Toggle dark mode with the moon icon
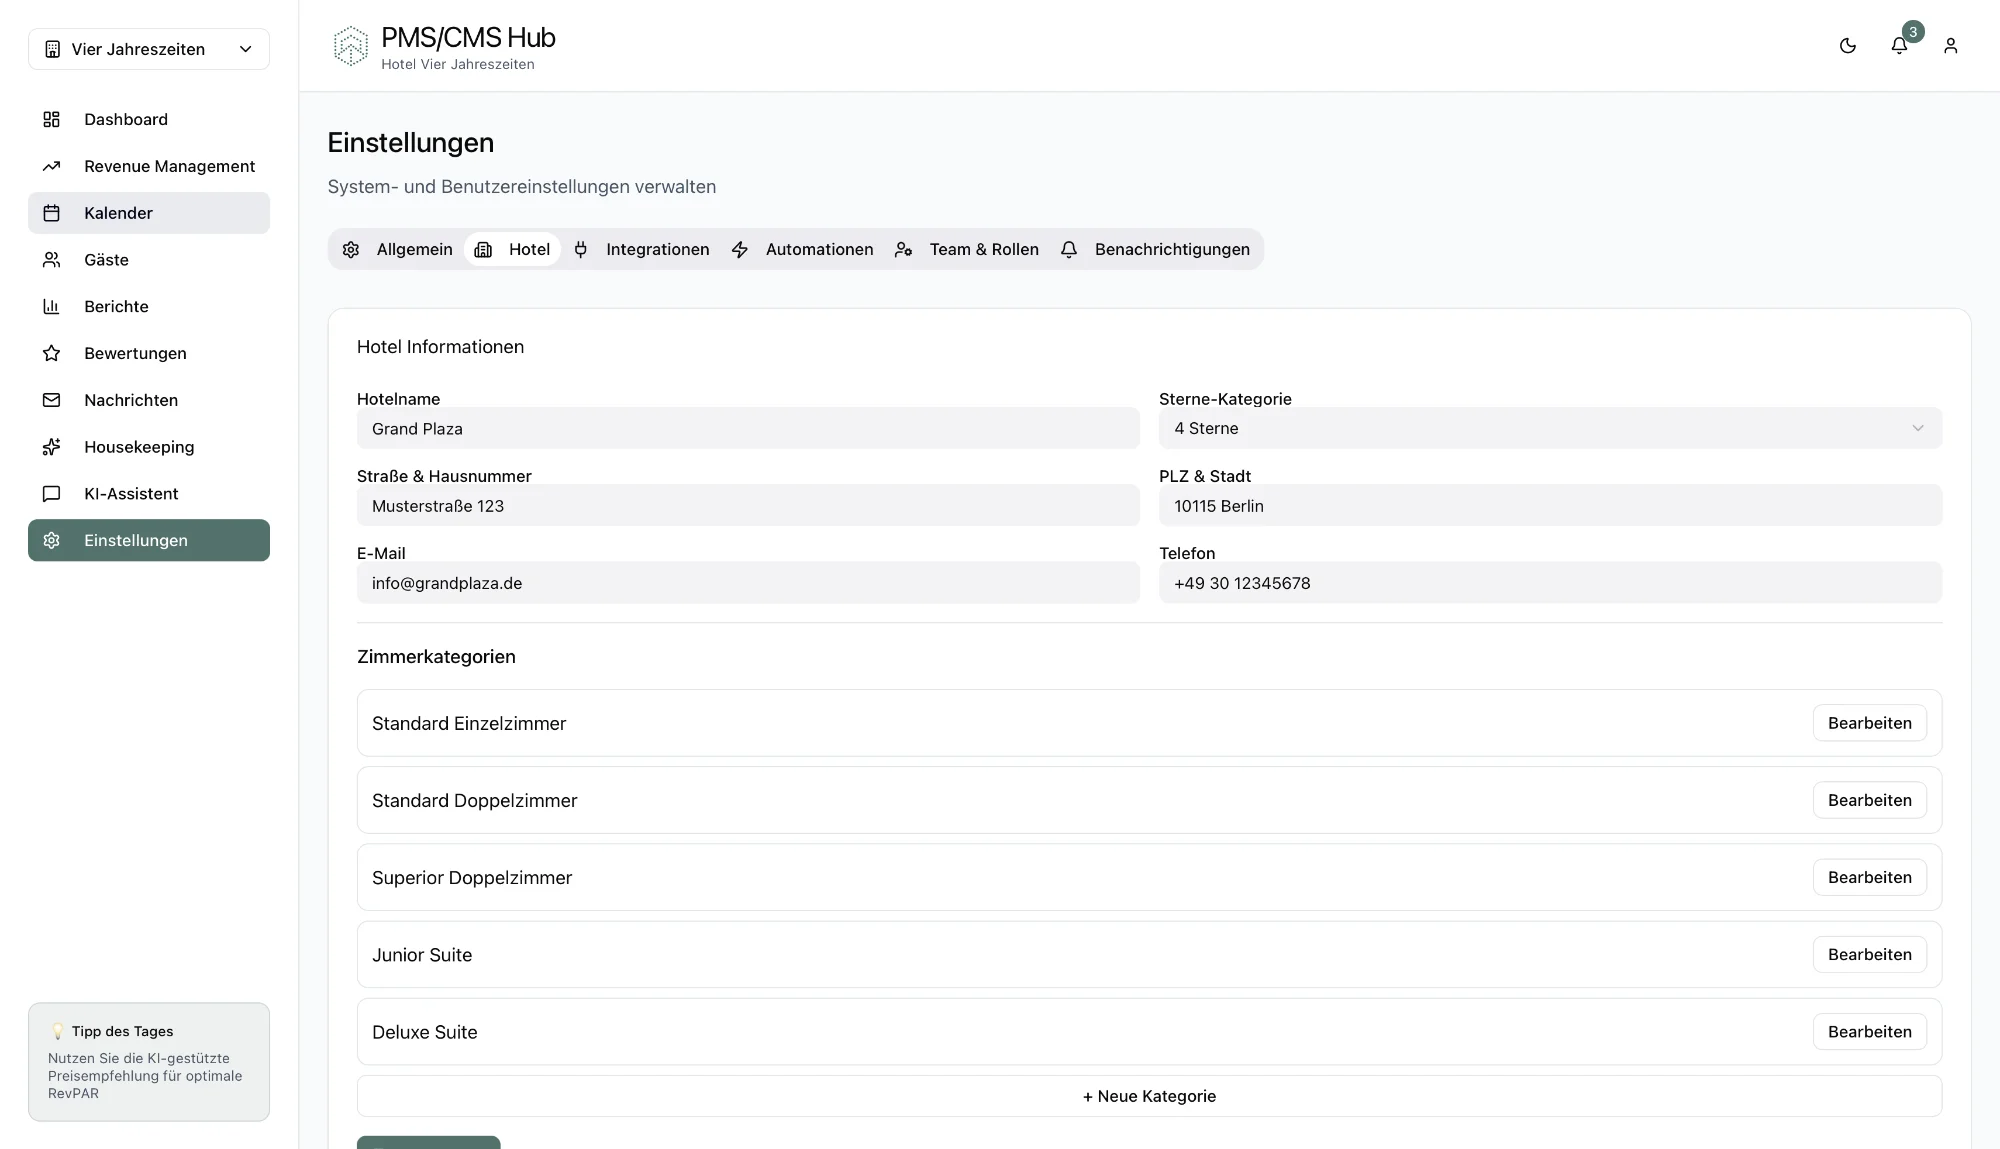This screenshot has width=2000, height=1149. [x=1847, y=46]
